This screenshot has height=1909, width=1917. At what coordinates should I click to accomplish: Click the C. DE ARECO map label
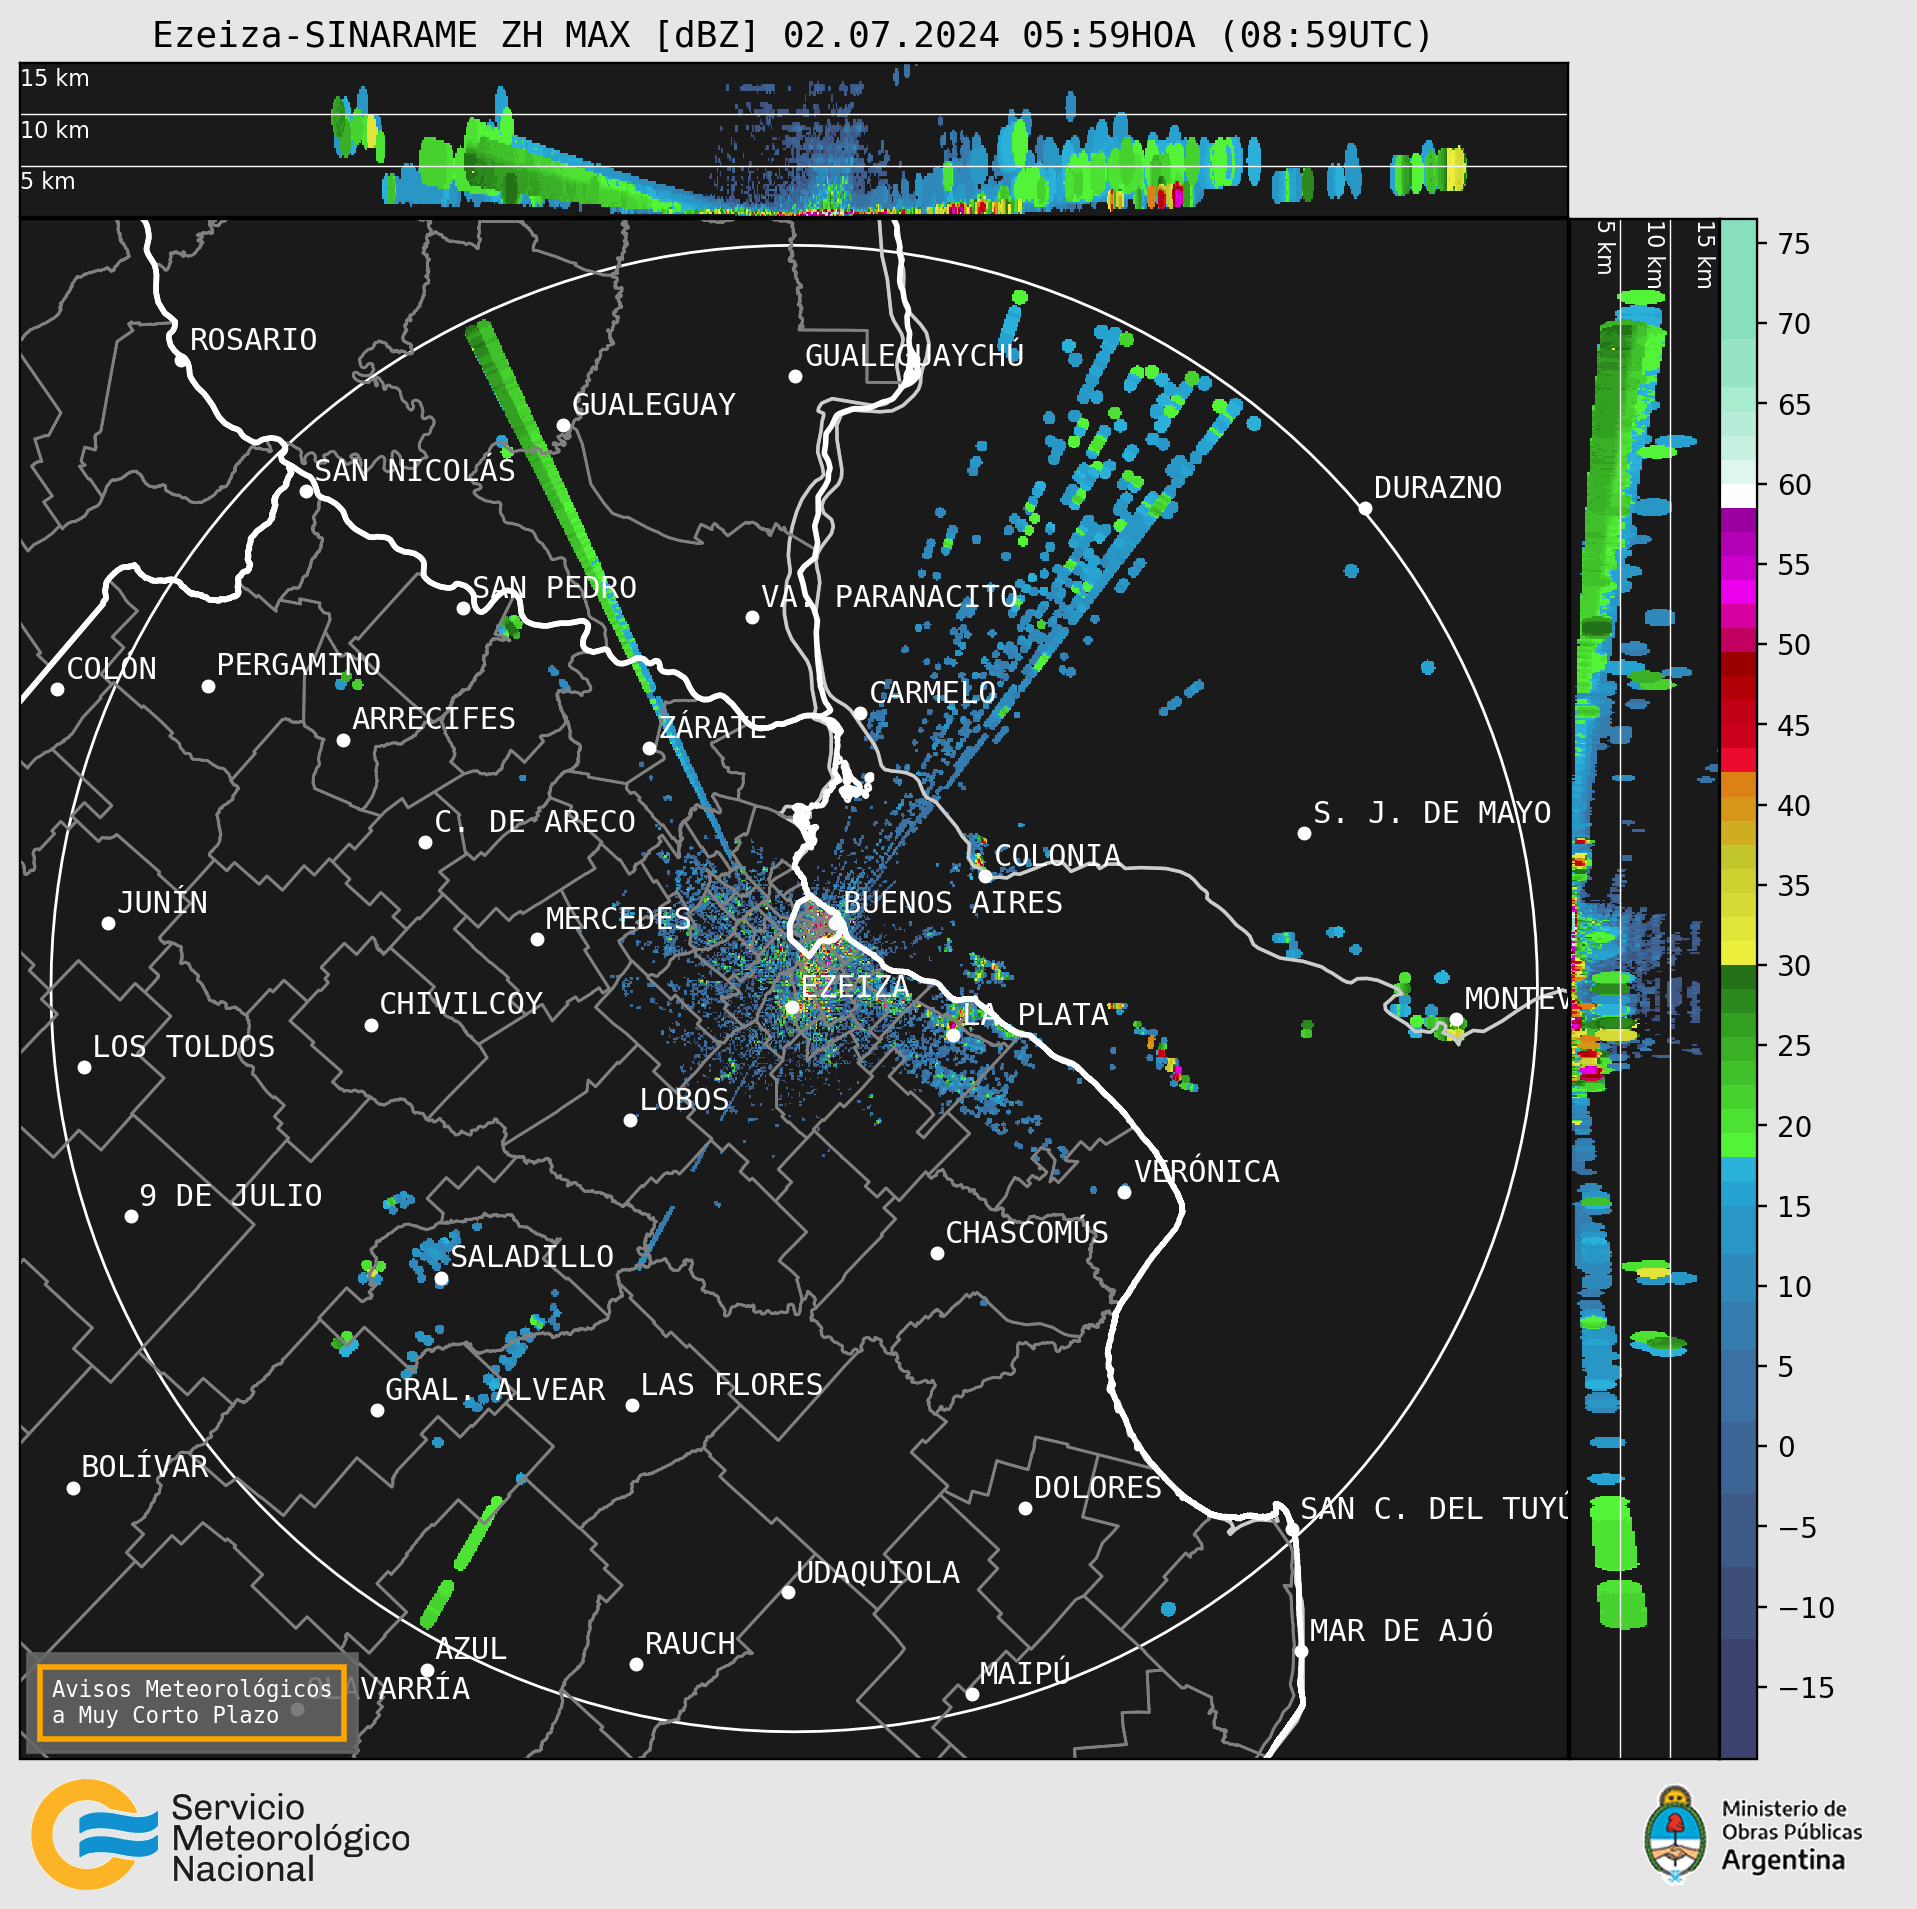coord(535,821)
